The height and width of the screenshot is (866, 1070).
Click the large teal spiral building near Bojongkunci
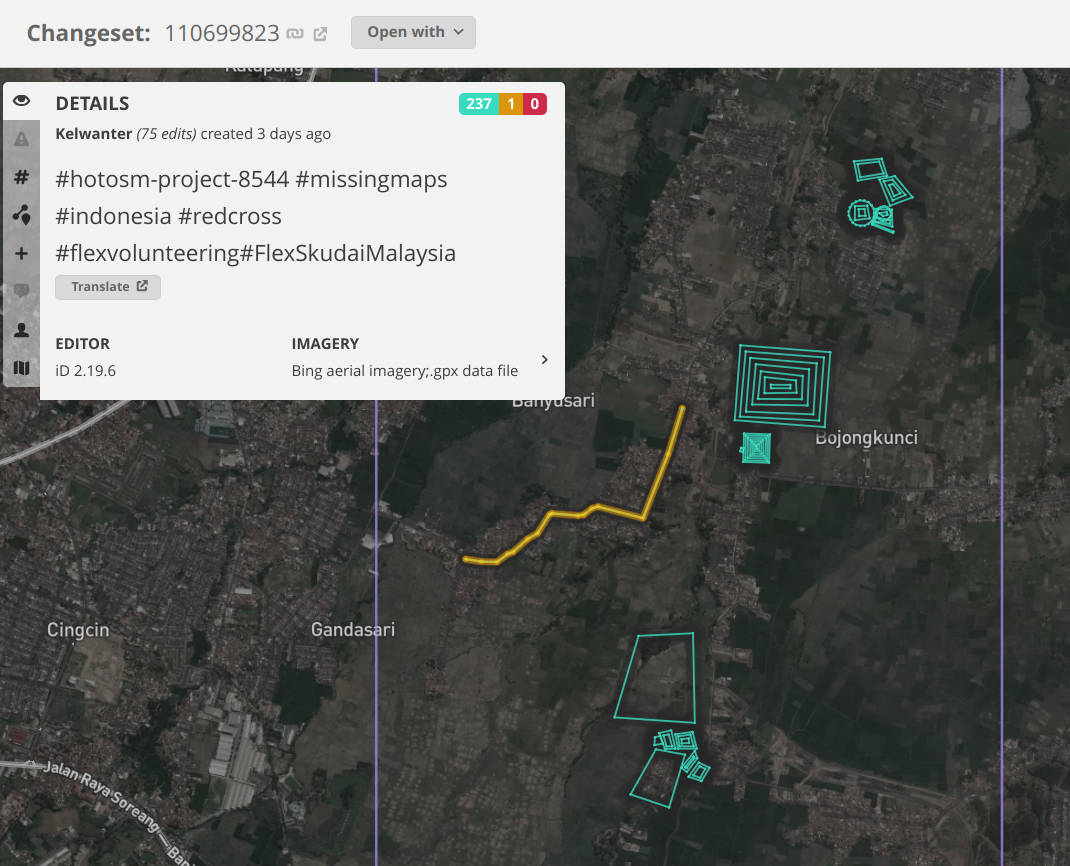(x=781, y=387)
